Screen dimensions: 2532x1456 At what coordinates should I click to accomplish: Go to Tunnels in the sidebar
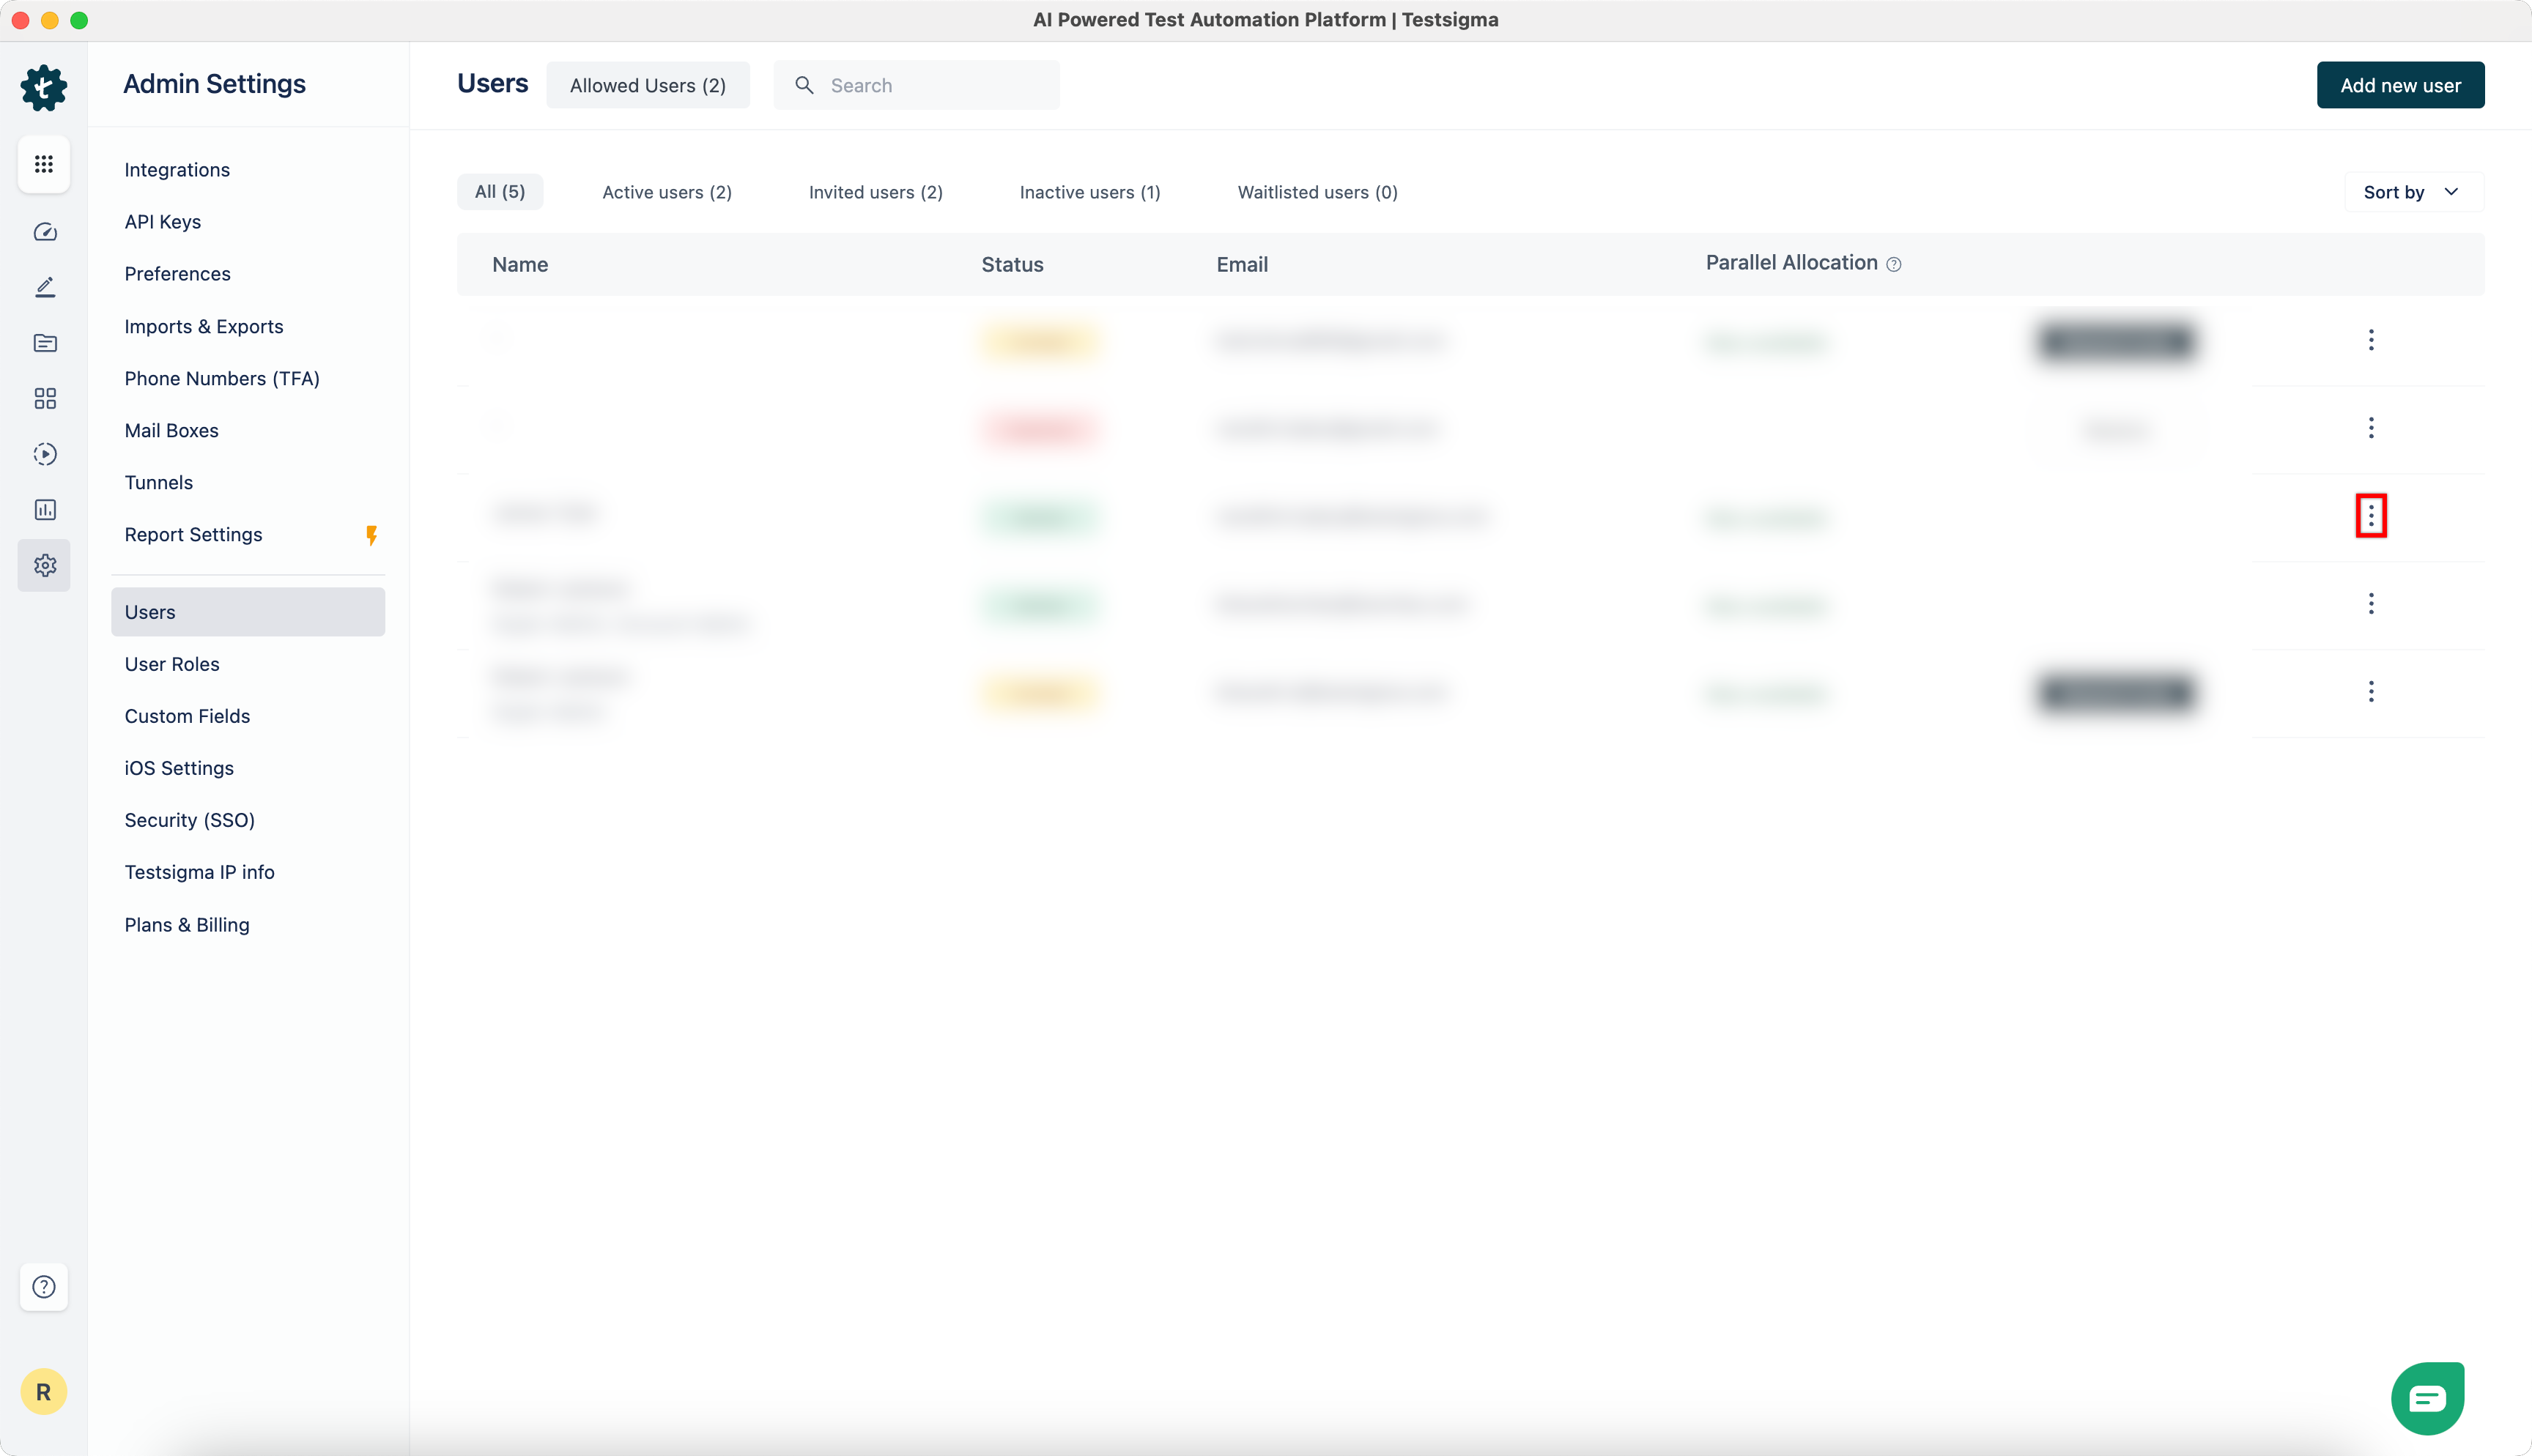click(159, 483)
